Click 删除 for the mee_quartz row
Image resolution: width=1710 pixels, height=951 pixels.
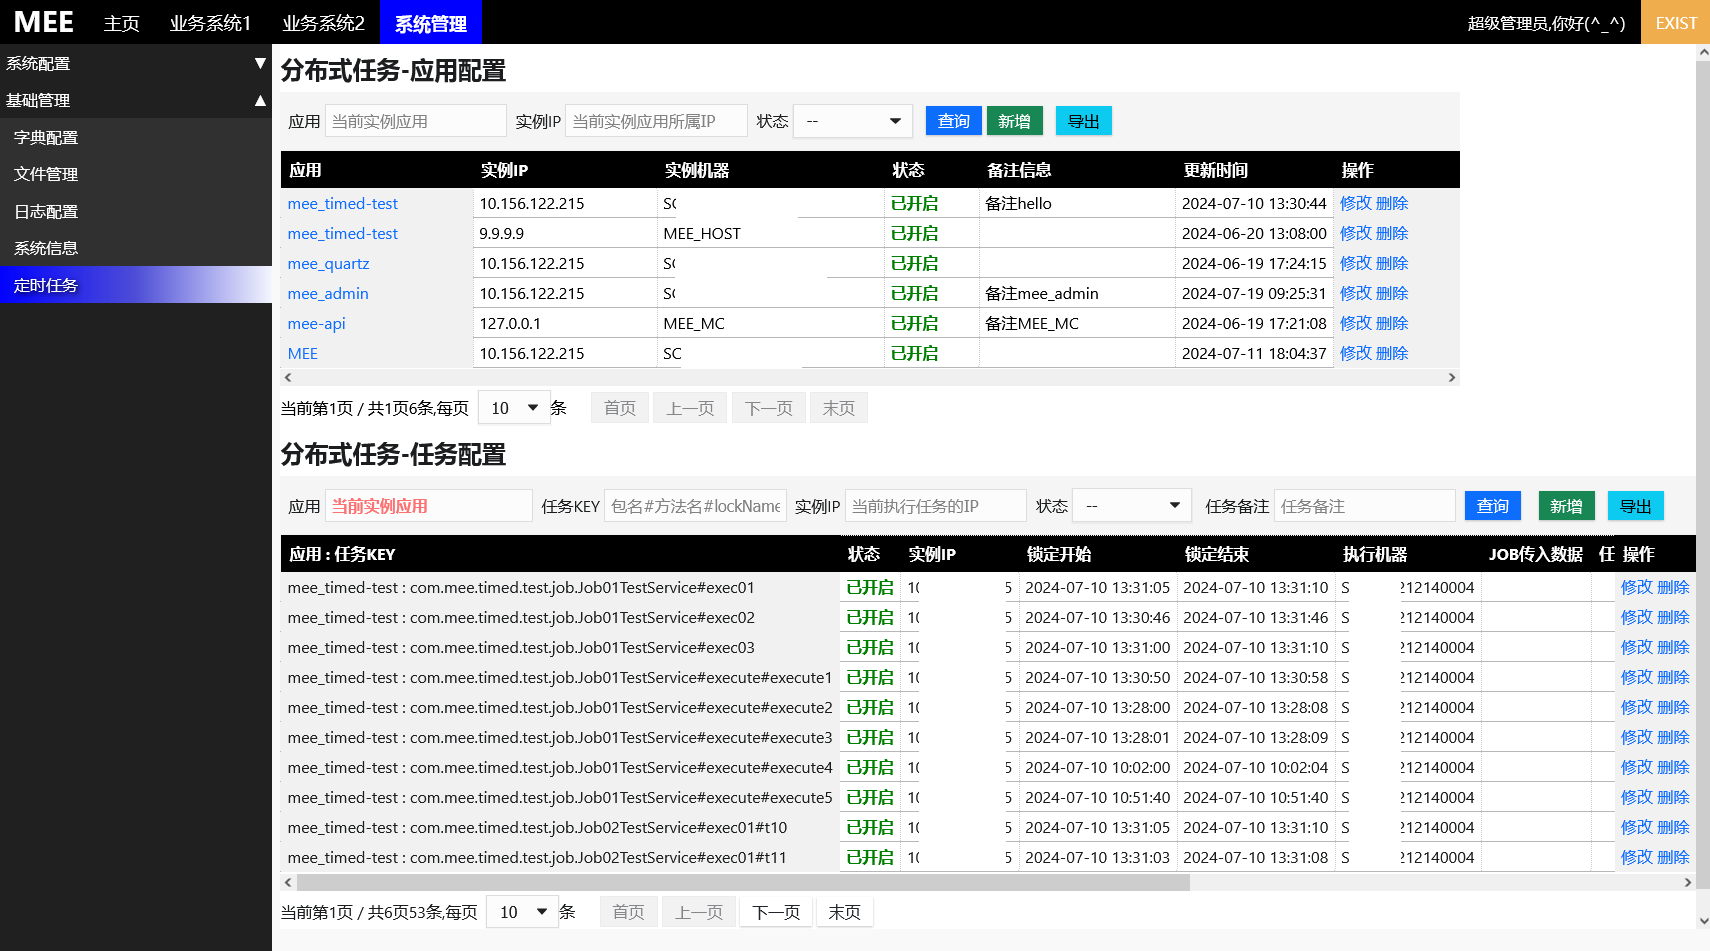(x=1392, y=263)
